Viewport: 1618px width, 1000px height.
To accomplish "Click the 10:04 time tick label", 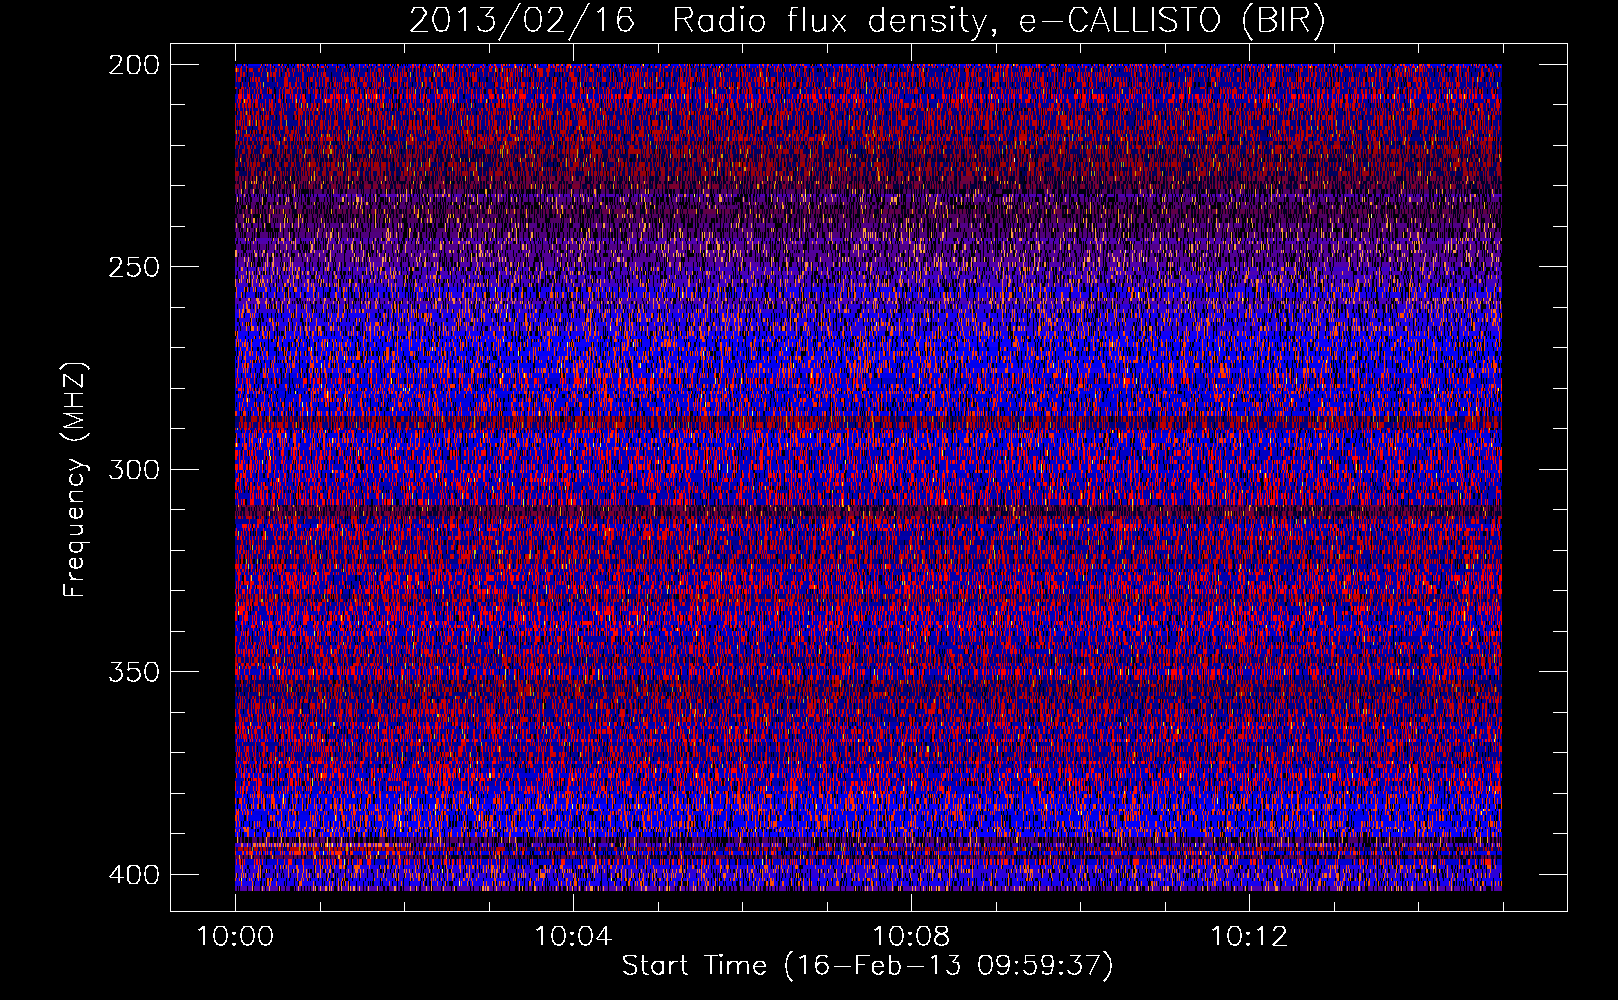I will (573, 937).
